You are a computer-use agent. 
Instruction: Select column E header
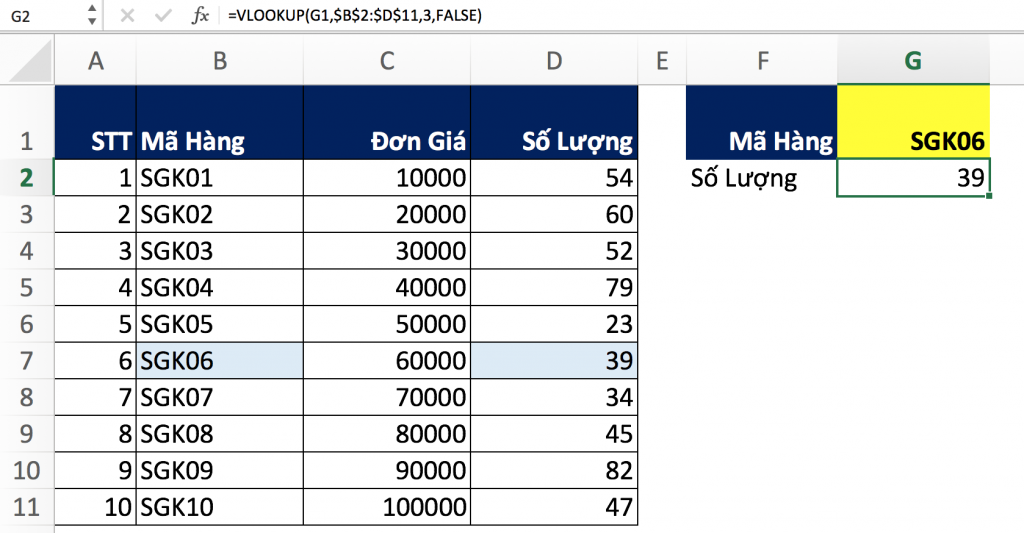click(x=661, y=62)
